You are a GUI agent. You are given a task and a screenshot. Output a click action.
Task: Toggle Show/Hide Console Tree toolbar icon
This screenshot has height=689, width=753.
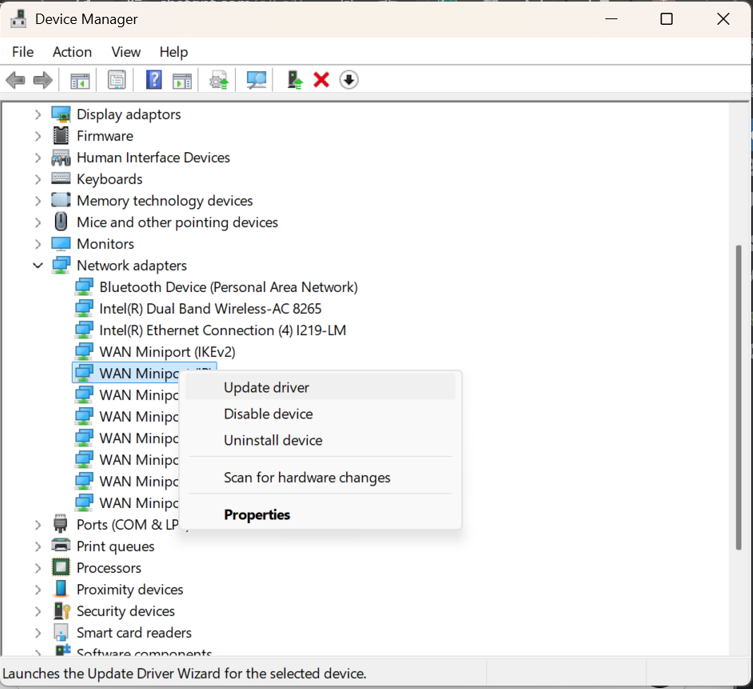click(80, 80)
